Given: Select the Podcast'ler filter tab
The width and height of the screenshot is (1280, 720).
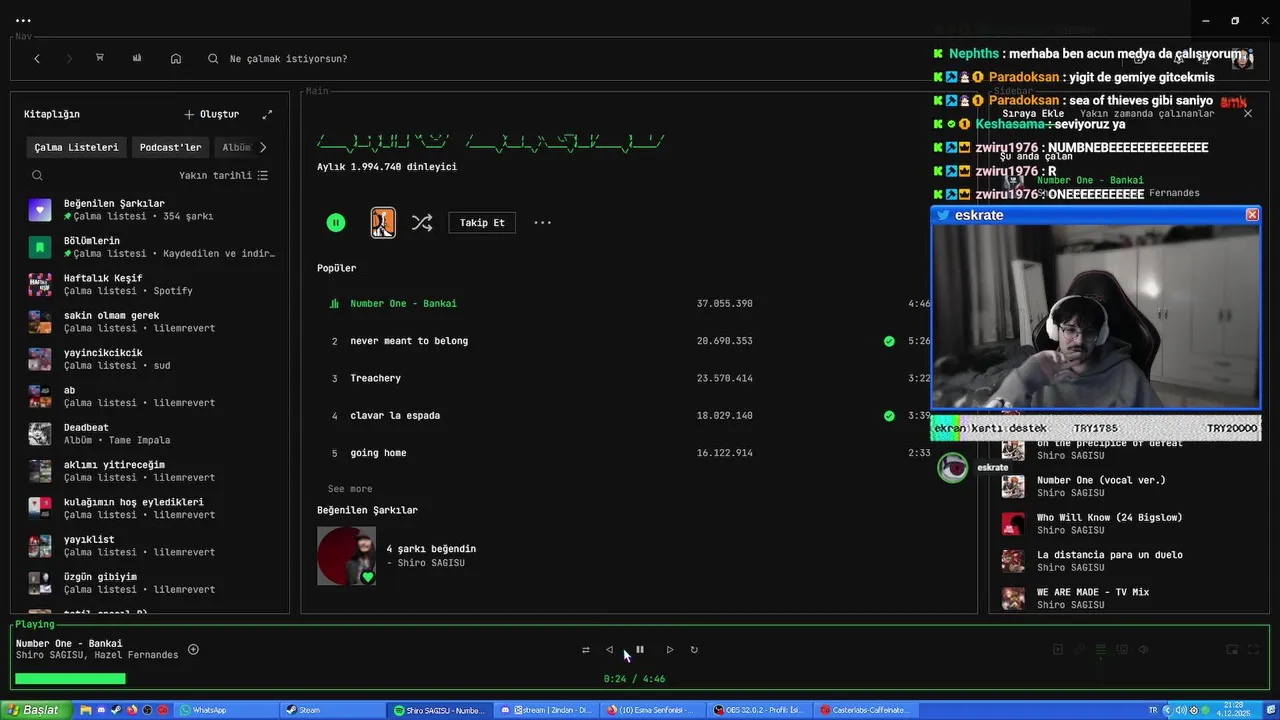Looking at the screenshot, I should point(170,147).
